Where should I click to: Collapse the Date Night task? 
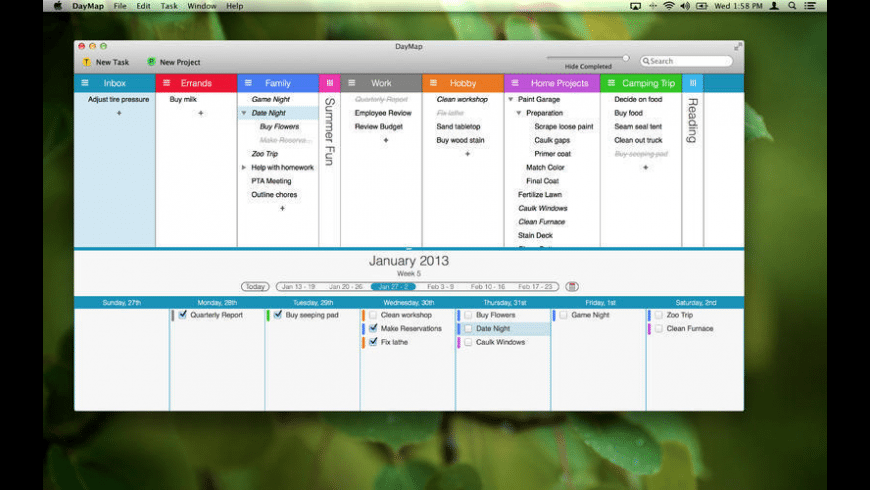click(x=244, y=113)
